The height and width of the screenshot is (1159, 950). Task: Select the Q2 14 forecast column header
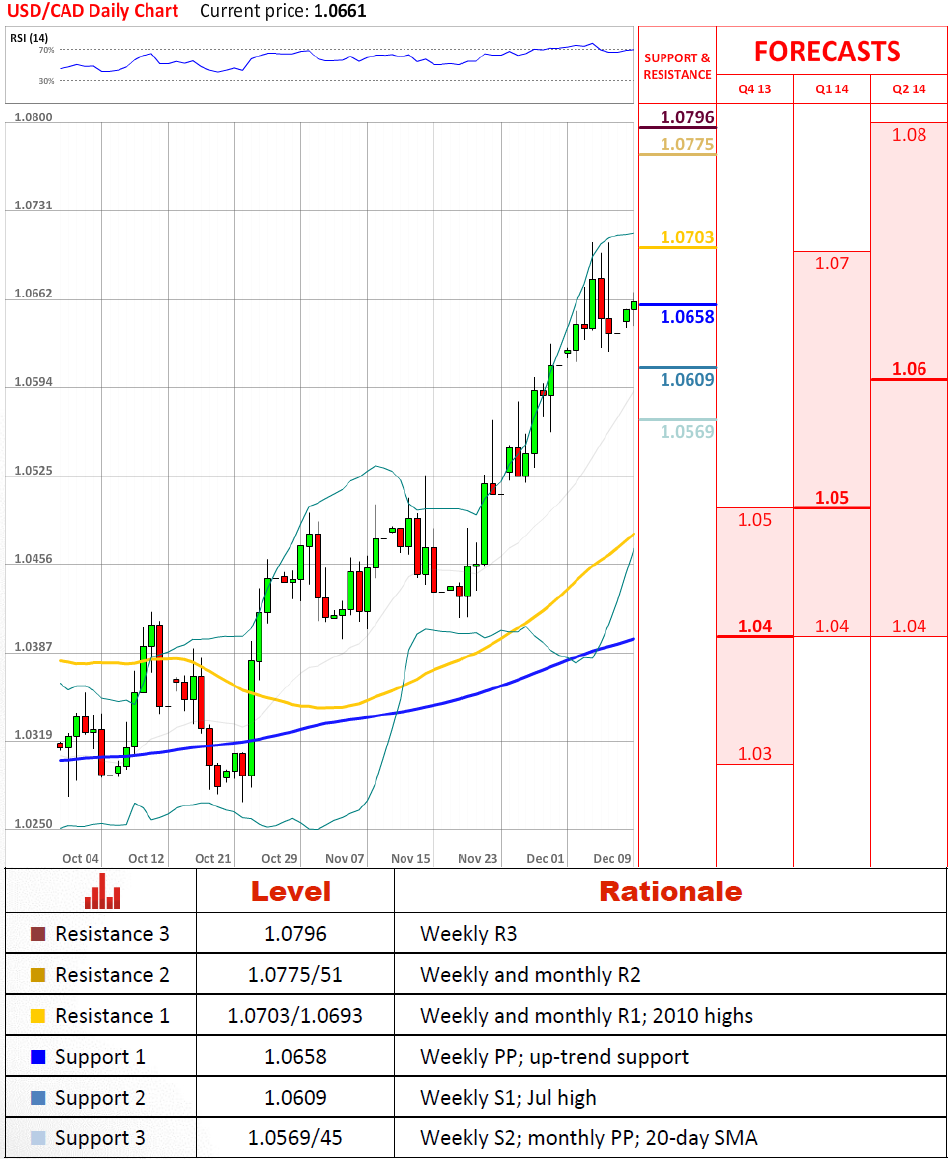[x=909, y=89]
